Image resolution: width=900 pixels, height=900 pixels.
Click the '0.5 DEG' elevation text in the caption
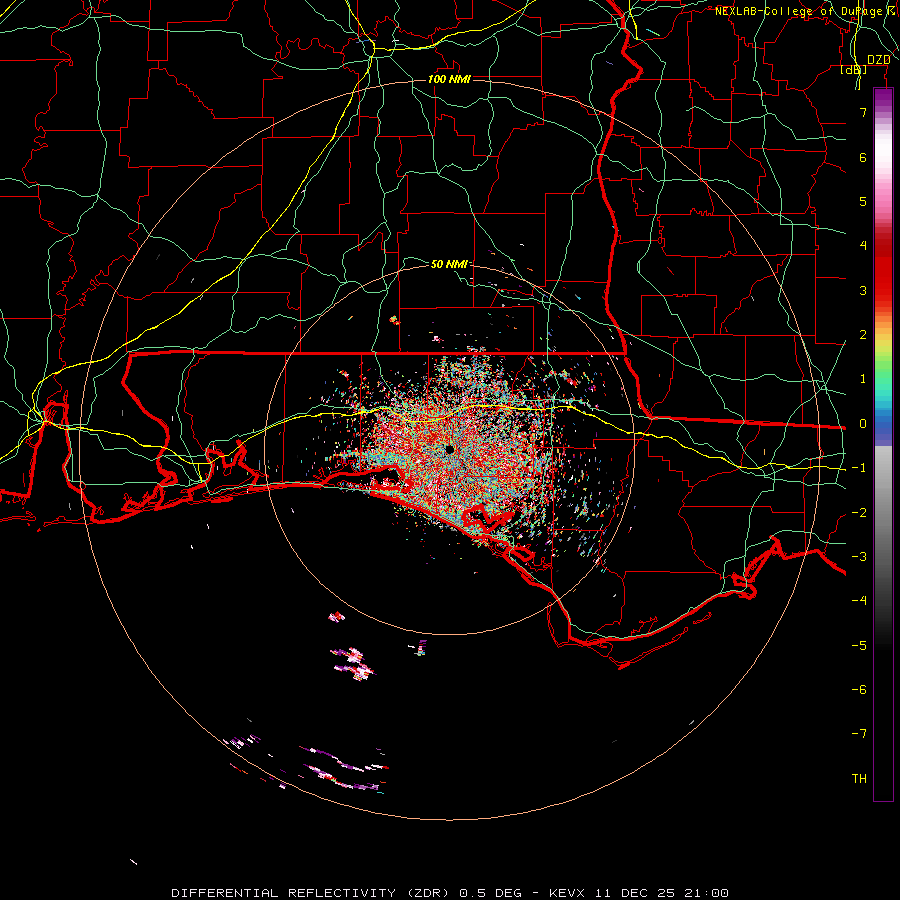click(491, 893)
